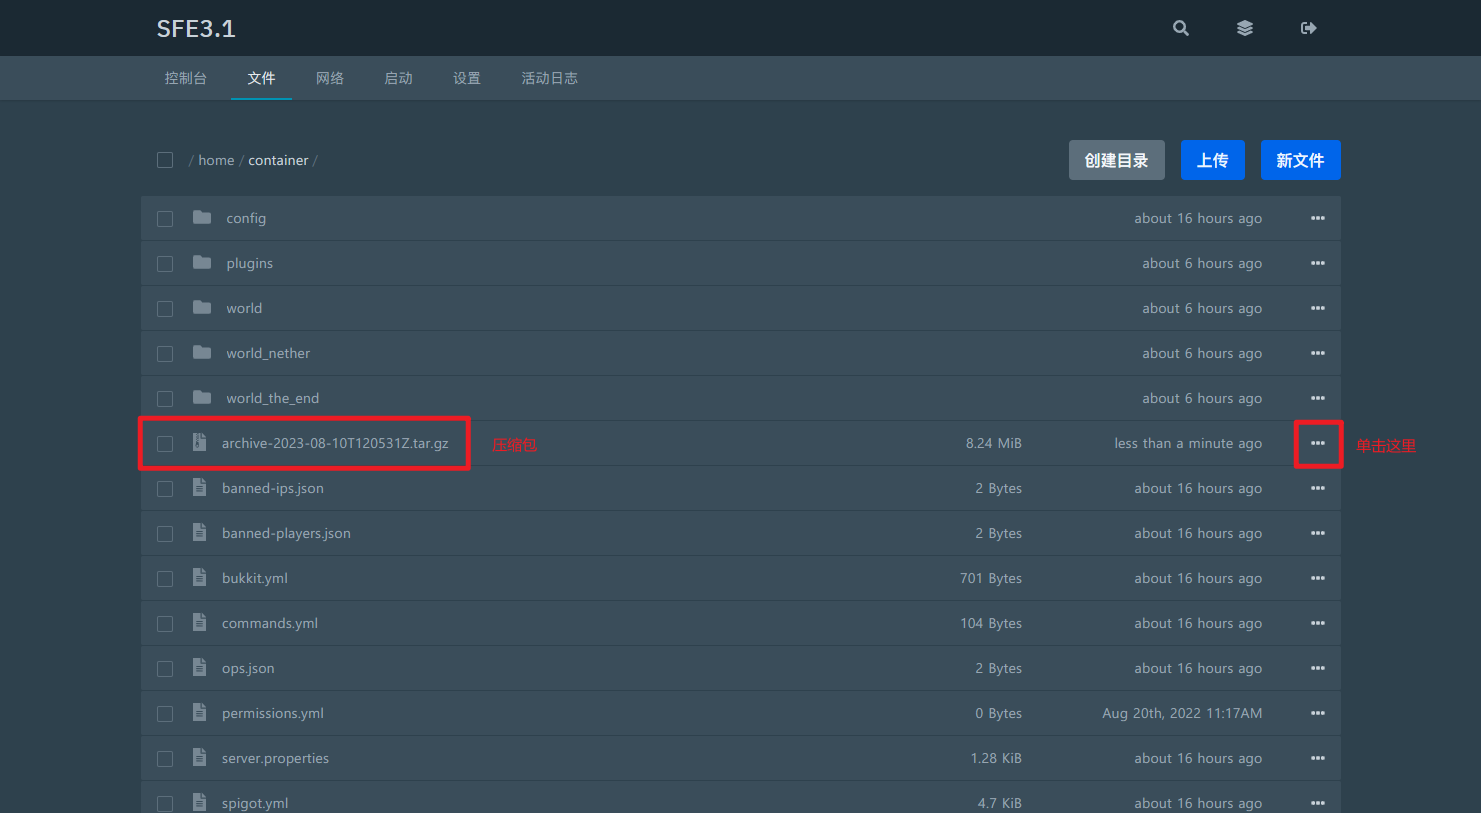Navigate to home in the breadcrumb
The width and height of the screenshot is (1481, 813).
coord(216,160)
